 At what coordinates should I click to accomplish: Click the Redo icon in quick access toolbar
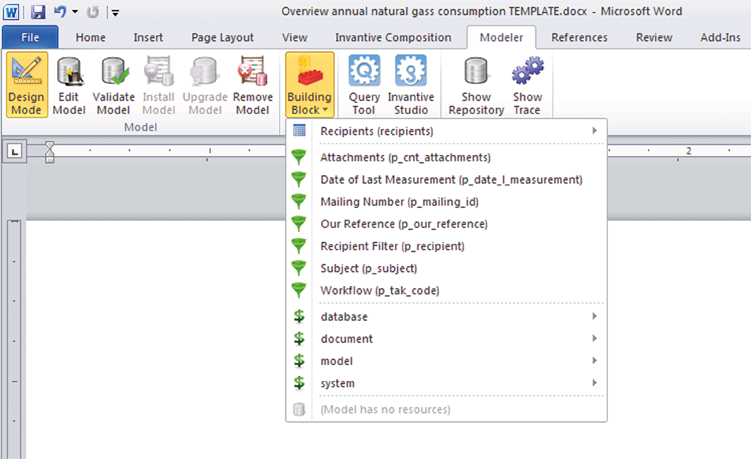coord(93,12)
